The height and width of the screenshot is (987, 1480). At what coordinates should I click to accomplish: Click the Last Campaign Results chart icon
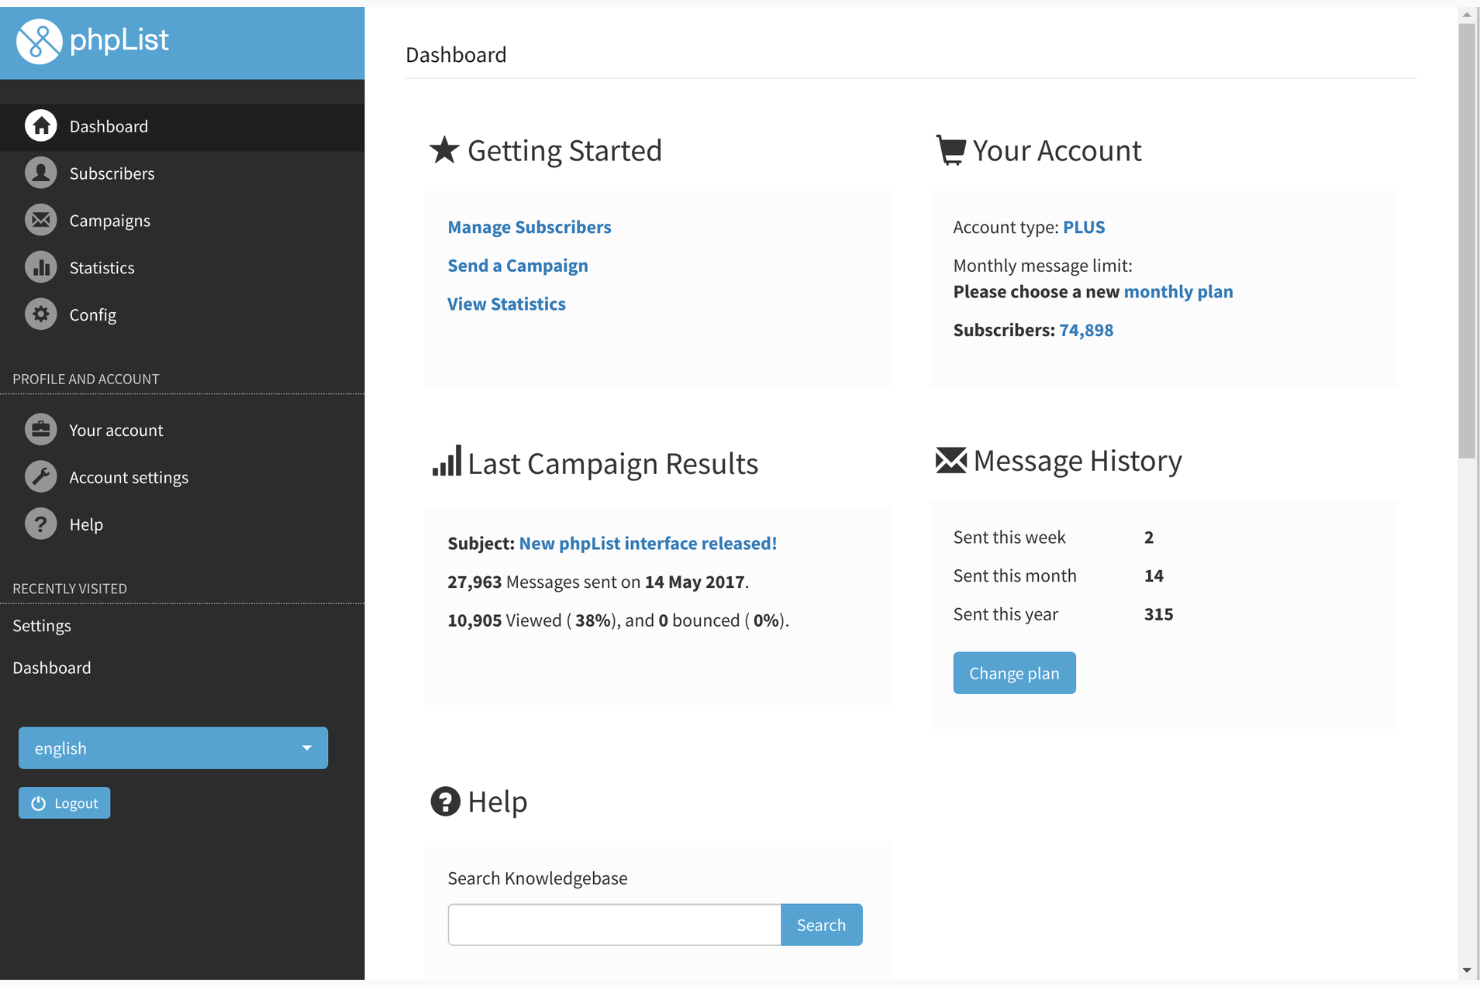[446, 461]
